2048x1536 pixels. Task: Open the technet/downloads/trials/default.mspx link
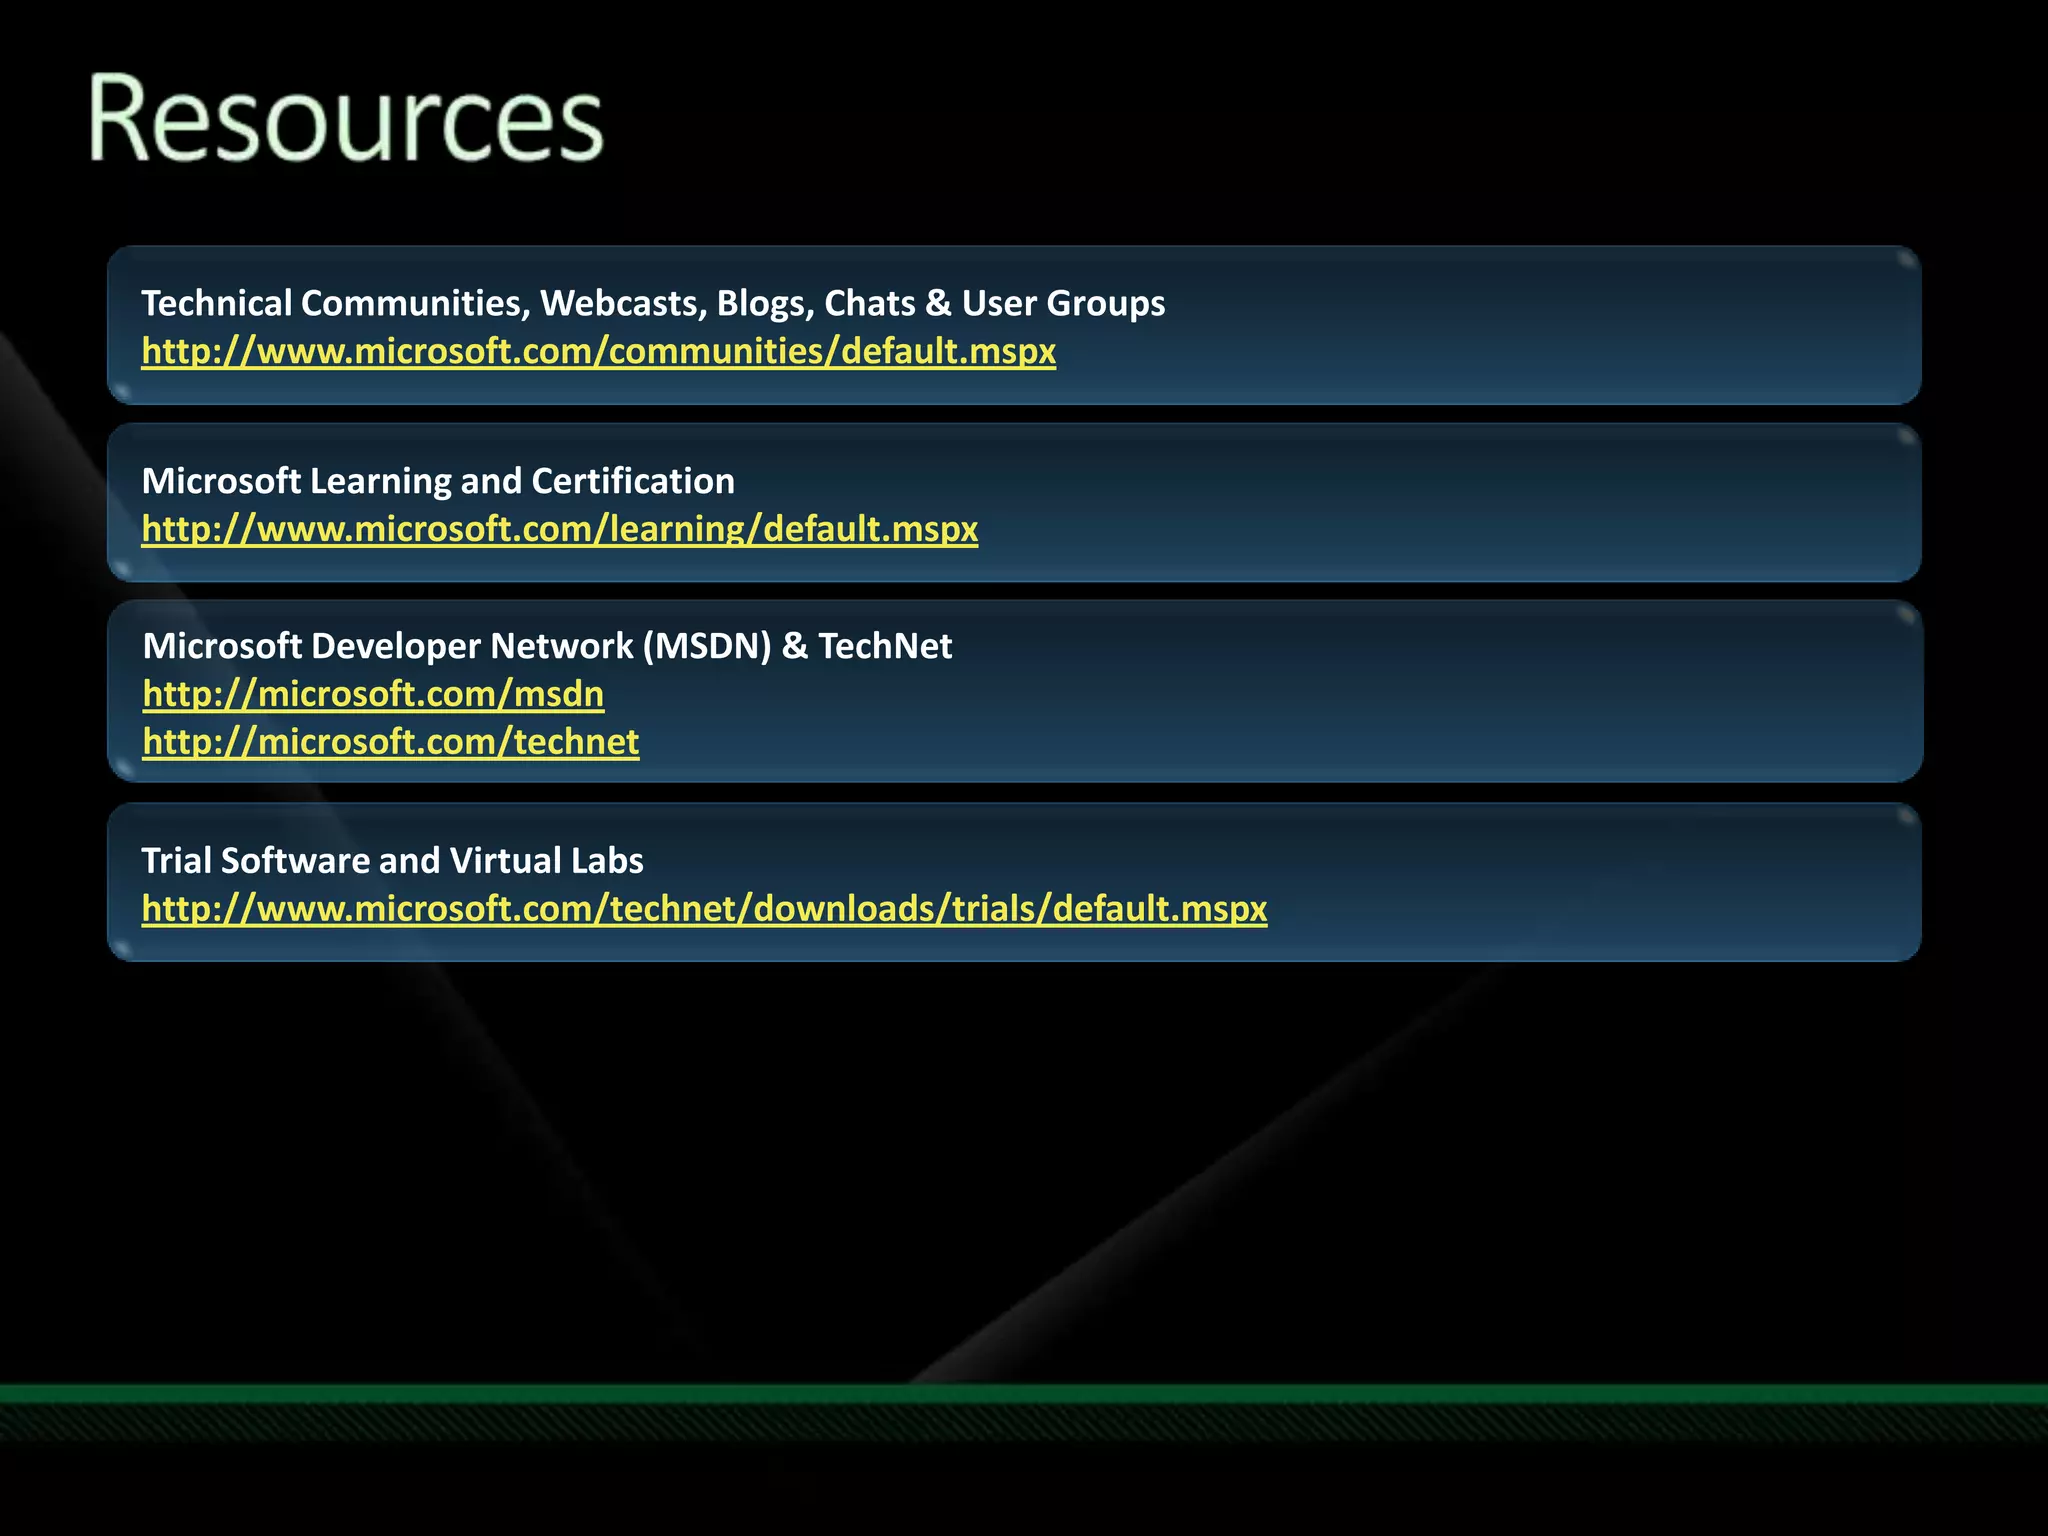pyautogui.click(x=704, y=909)
